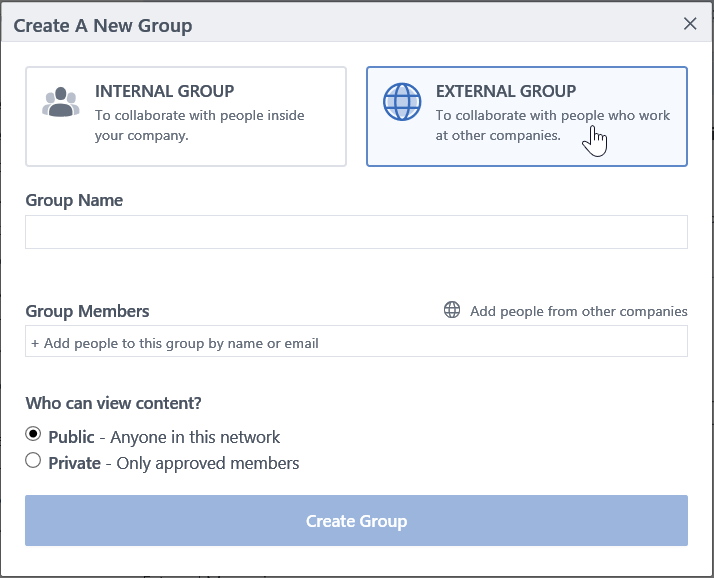Click the 'Group Name' field label

click(74, 200)
